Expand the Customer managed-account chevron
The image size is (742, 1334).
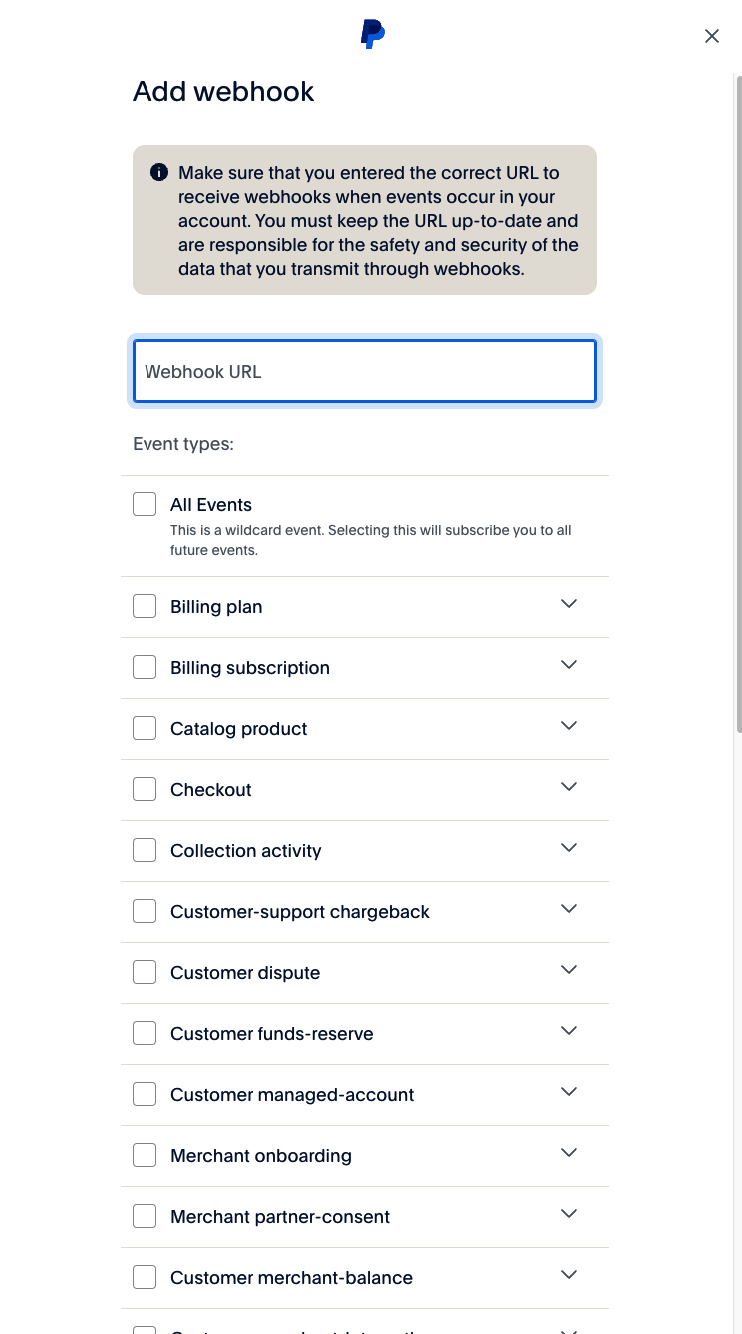[x=569, y=1092]
